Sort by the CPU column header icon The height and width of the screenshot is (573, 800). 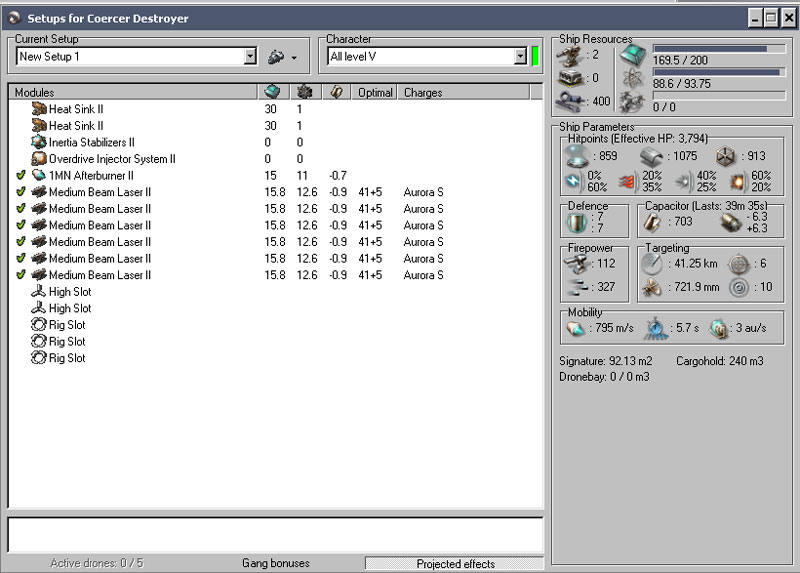272,92
